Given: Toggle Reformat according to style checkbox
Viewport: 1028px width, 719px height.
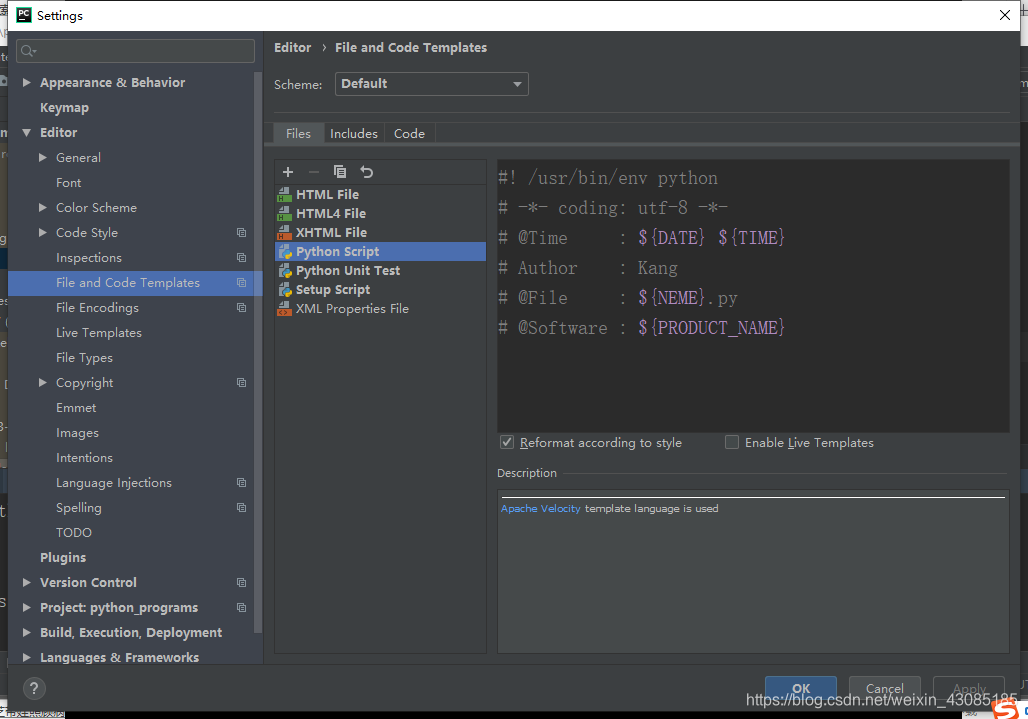Looking at the screenshot, I should [507, 442].
